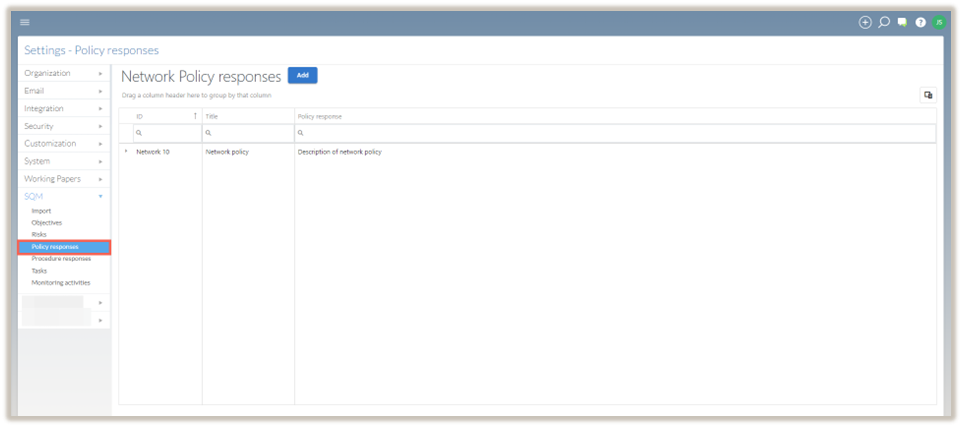Click the plus create-new icon
962x427 pixels.
tap(865, 23)
